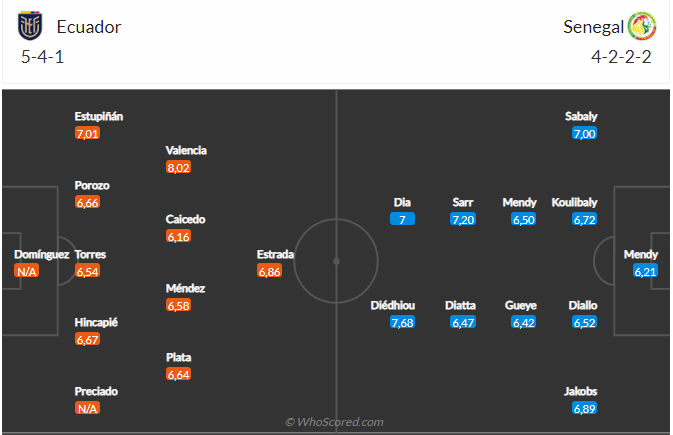The image size is (673, 435).
Task: Click the Ecuador team crest icon
Action: click(31, 26)
